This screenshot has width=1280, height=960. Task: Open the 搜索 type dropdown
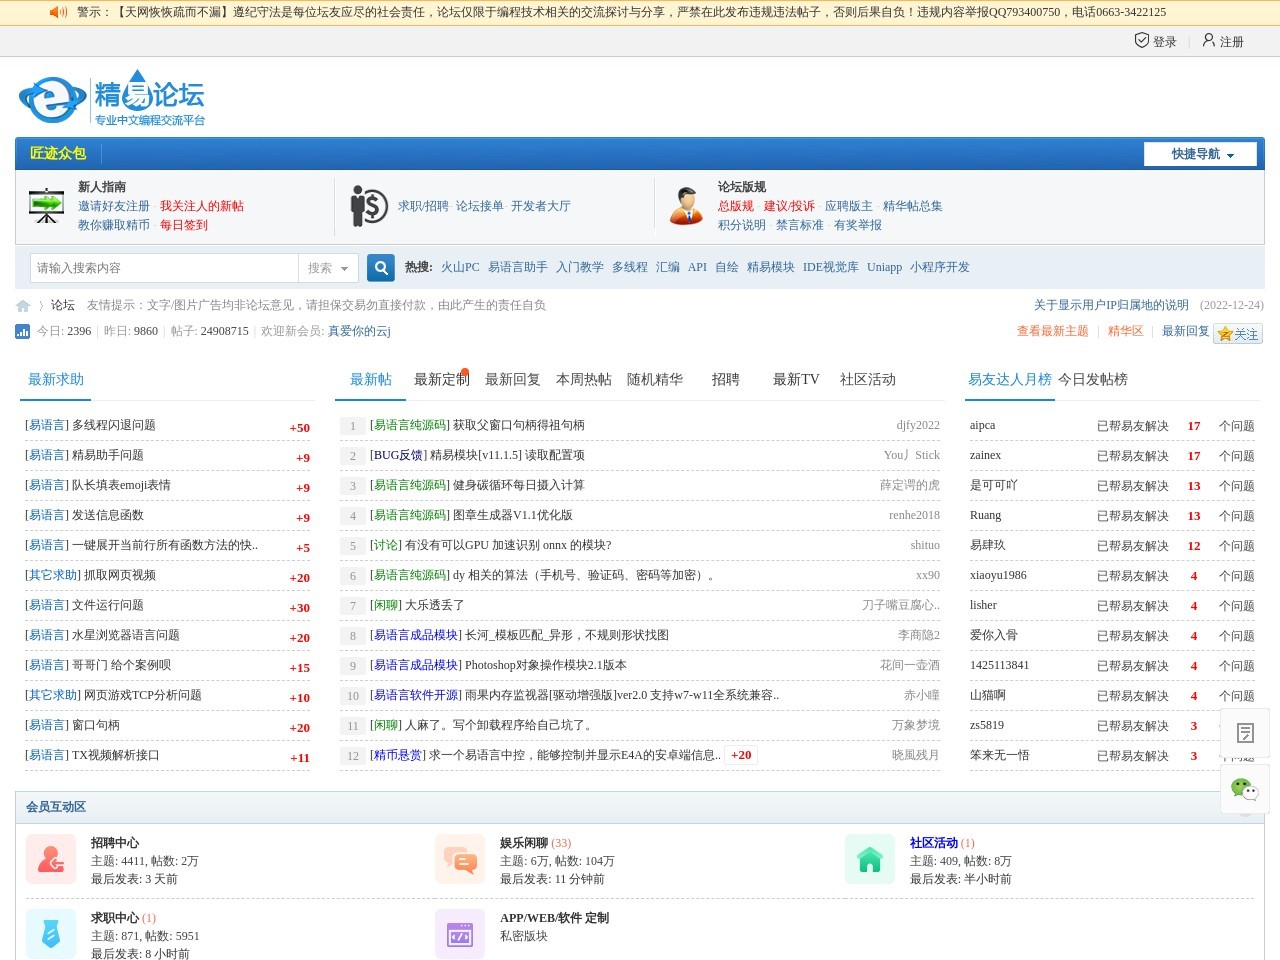pos(328,268)
